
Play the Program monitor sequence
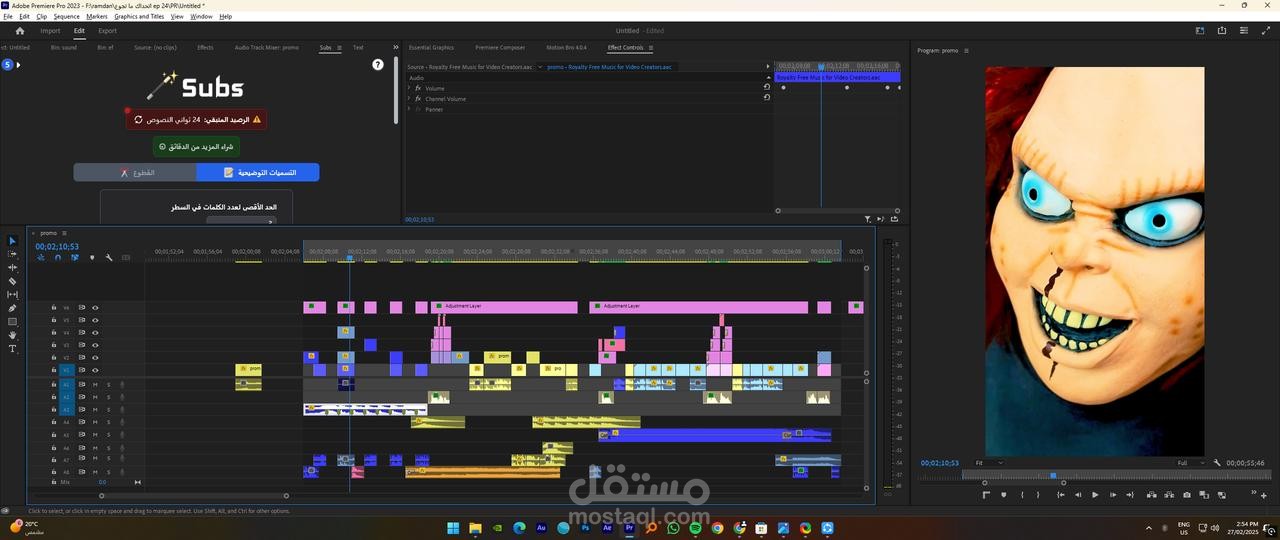tap(1095, 495)
